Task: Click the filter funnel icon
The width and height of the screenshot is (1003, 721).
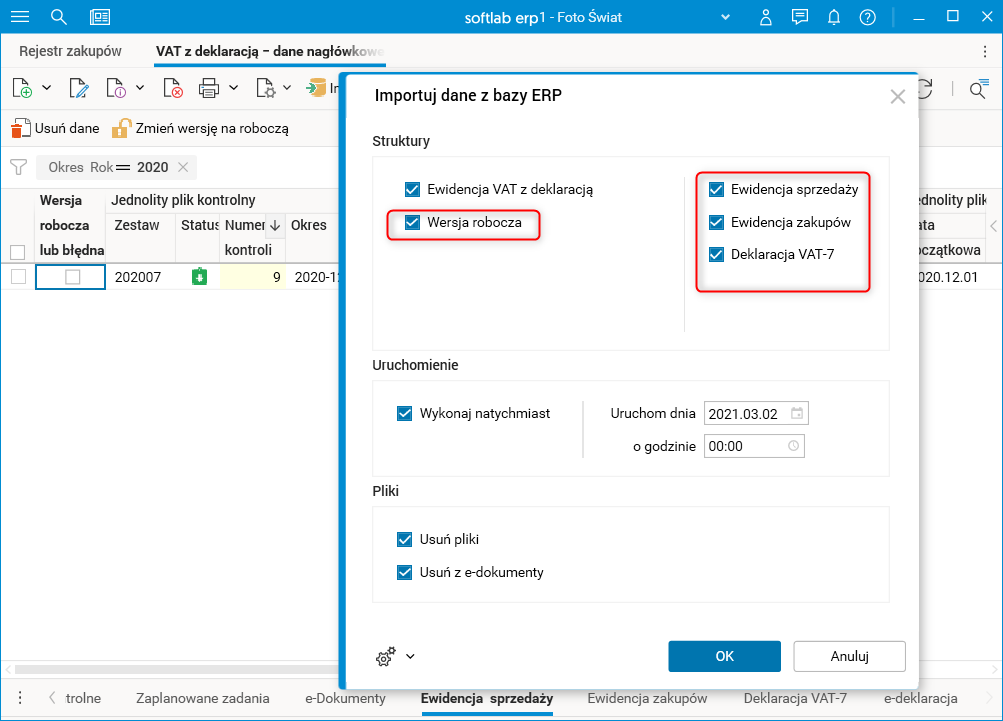Action: click(19, 168)
